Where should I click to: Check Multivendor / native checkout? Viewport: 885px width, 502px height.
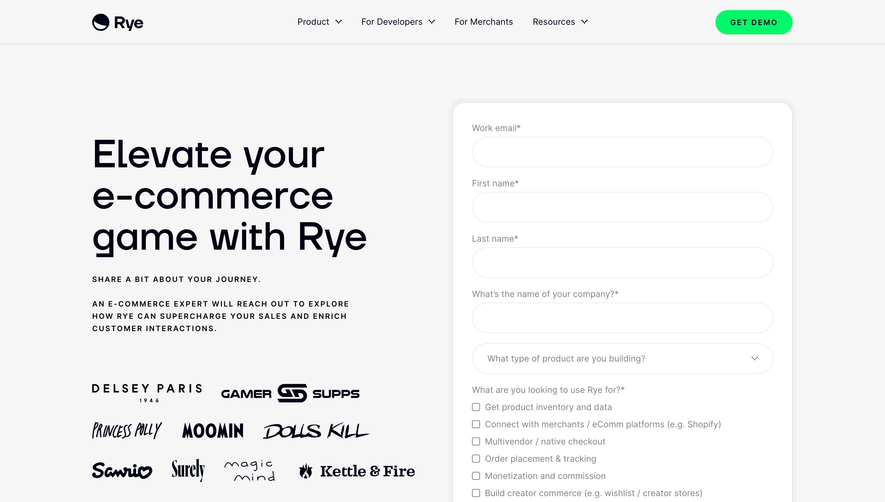(x=476, y=442)
